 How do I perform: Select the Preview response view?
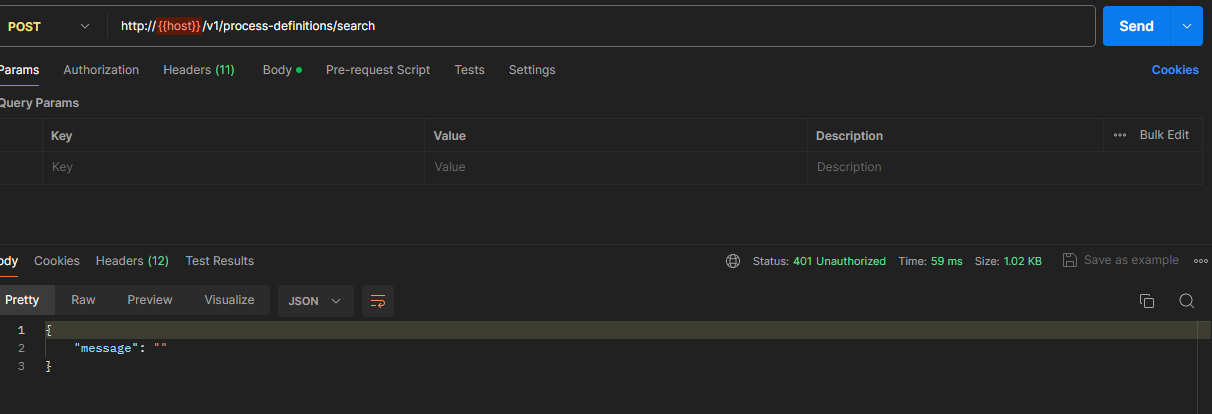click(150, 300)
